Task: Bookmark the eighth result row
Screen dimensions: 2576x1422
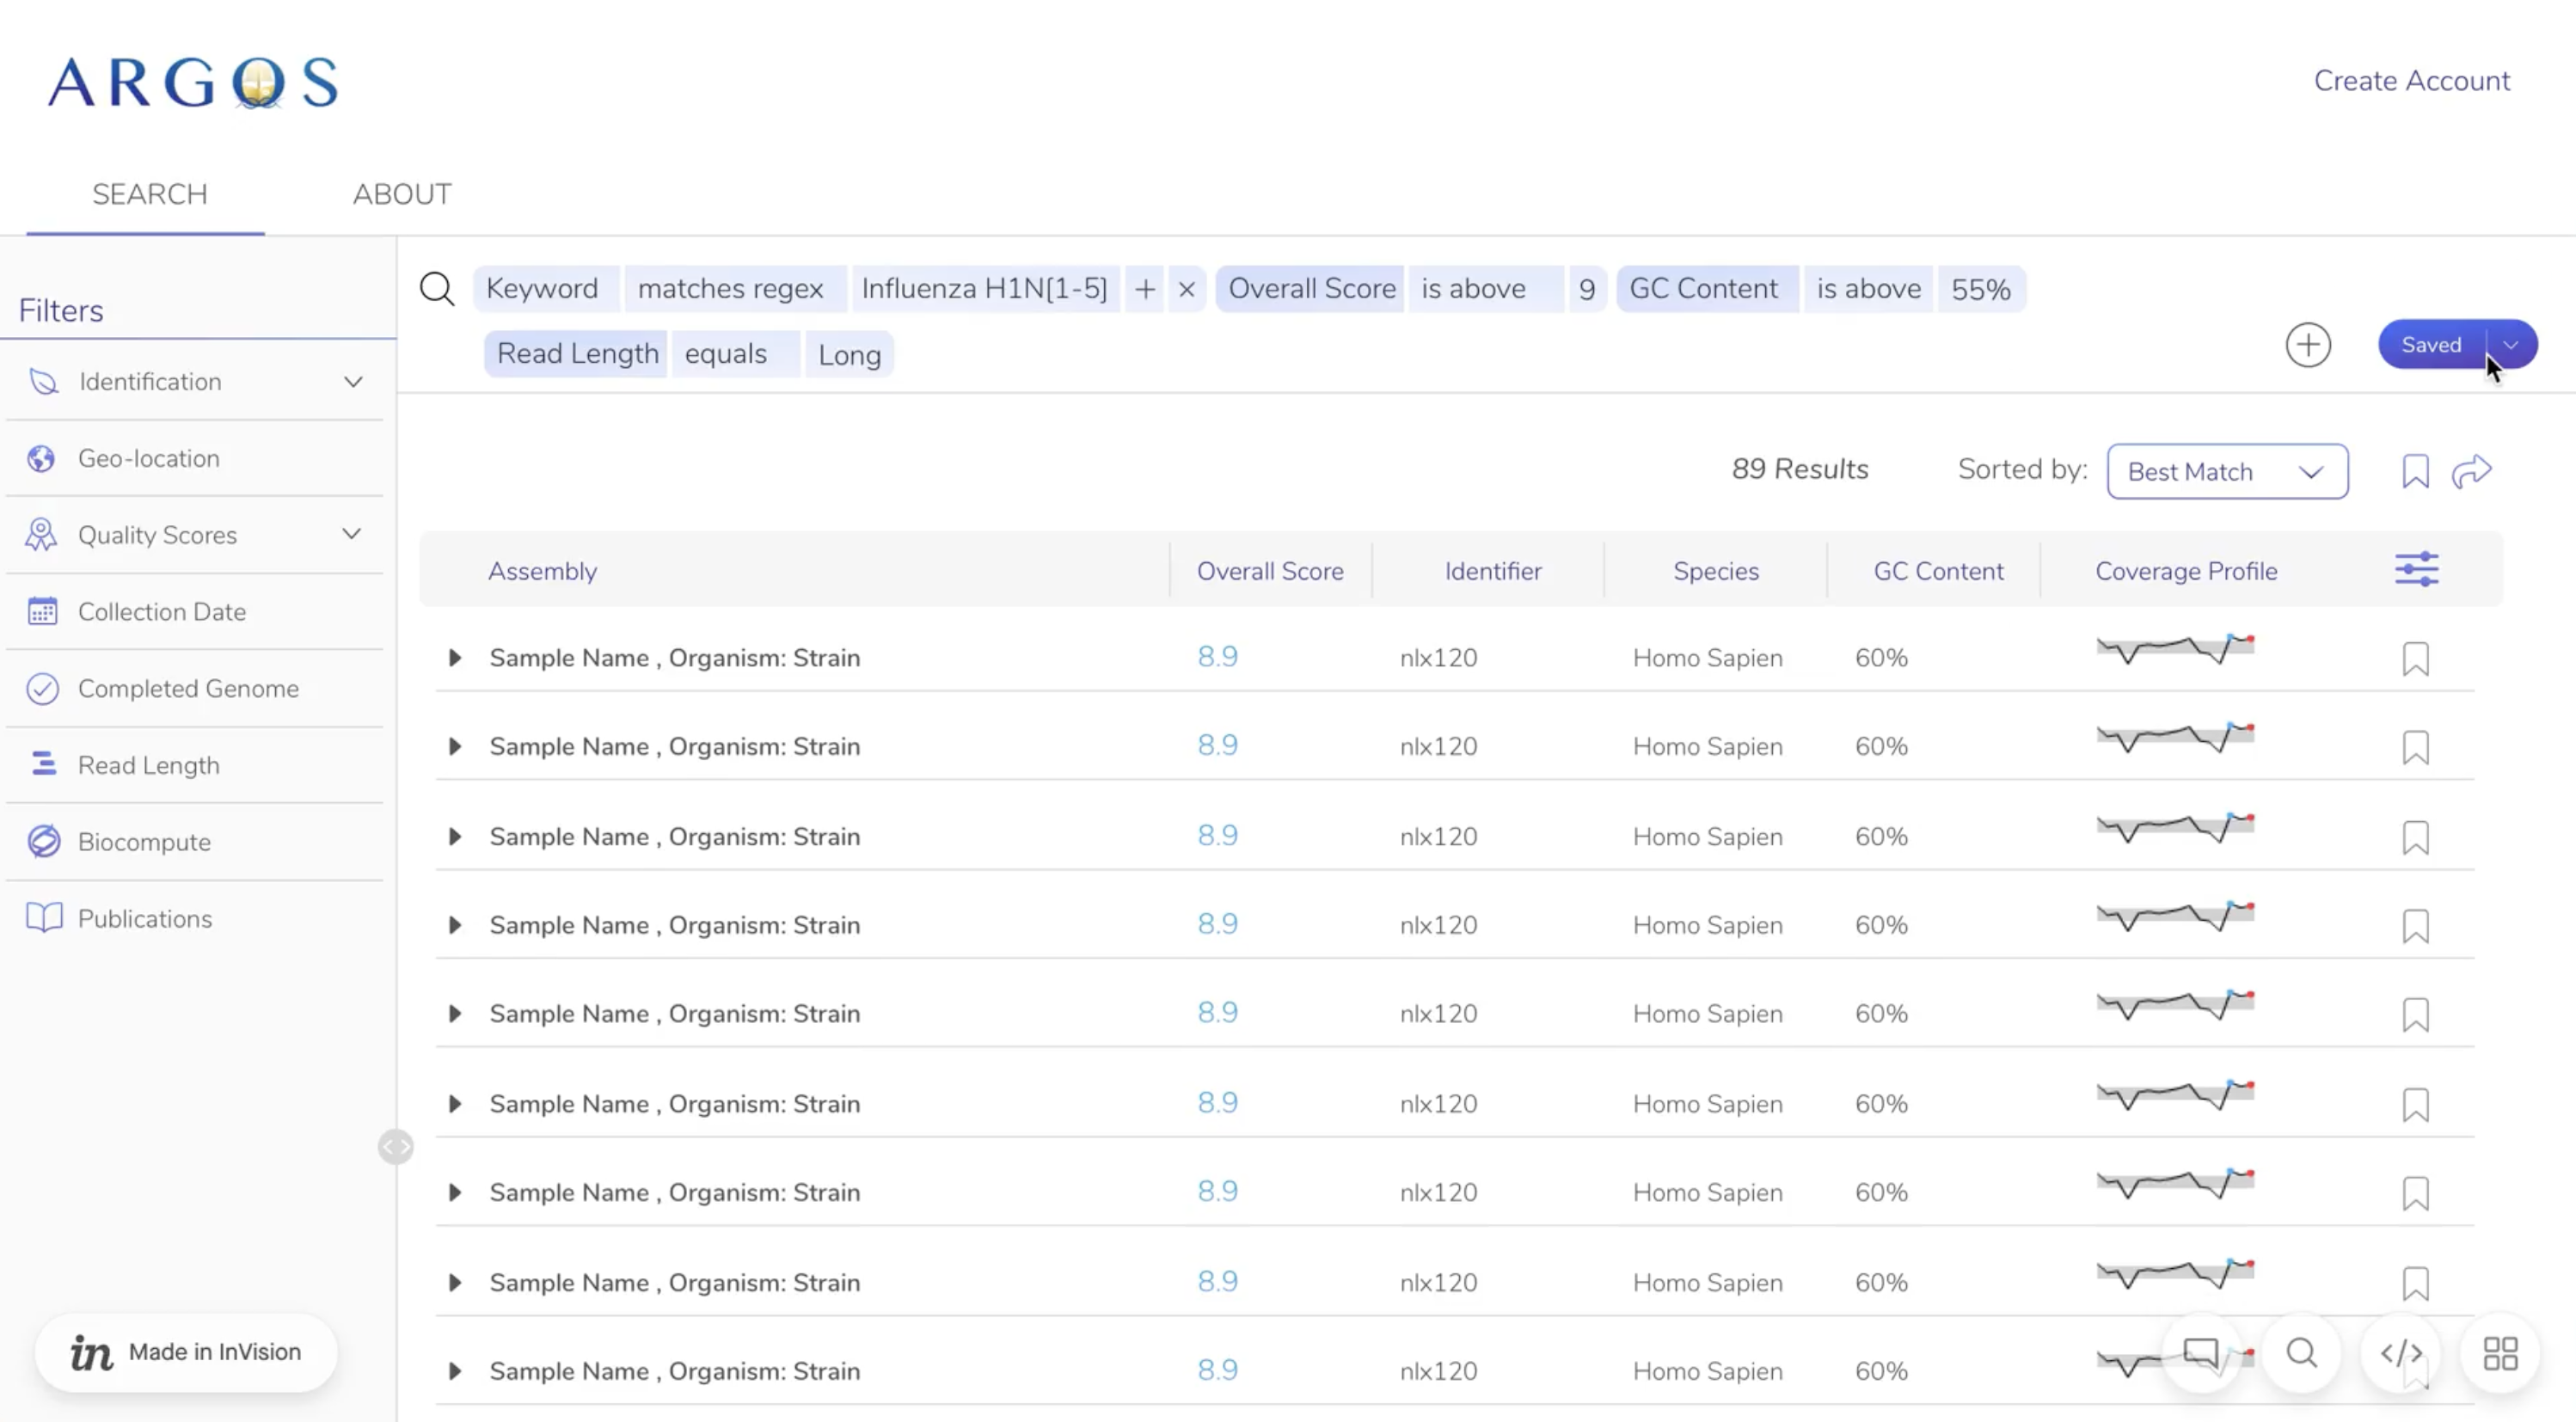Action: (x=2415, y=1283)
